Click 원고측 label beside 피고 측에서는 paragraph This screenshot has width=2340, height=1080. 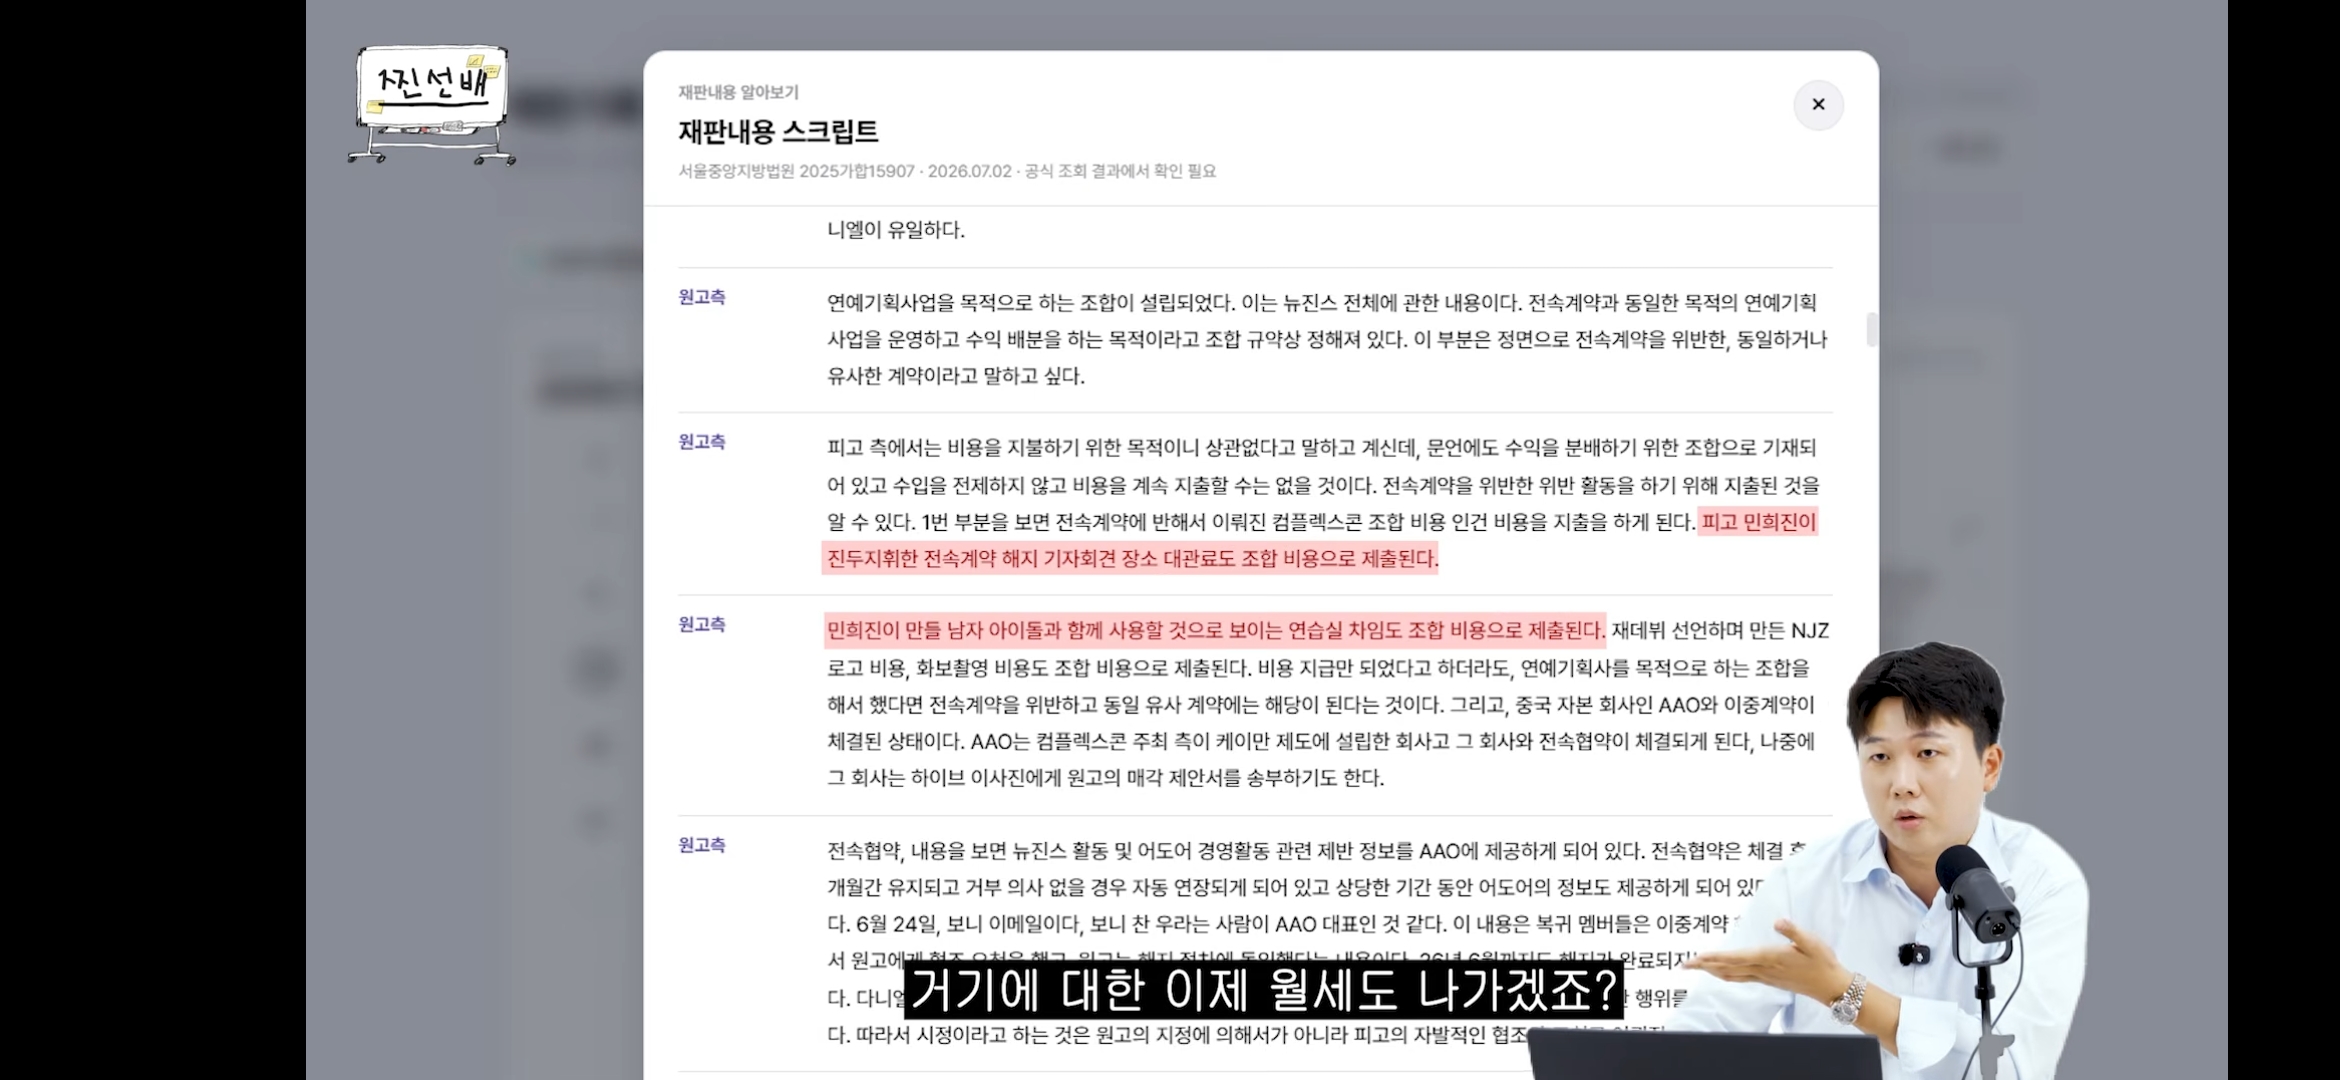pos(702,442)
